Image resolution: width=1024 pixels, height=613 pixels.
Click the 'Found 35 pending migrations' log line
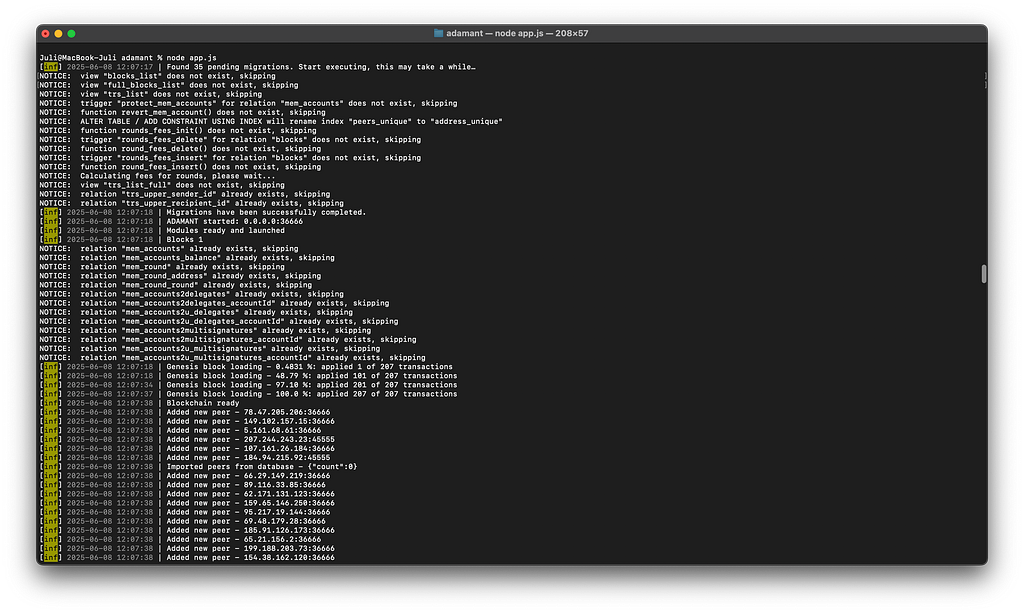tap(257, 67)
